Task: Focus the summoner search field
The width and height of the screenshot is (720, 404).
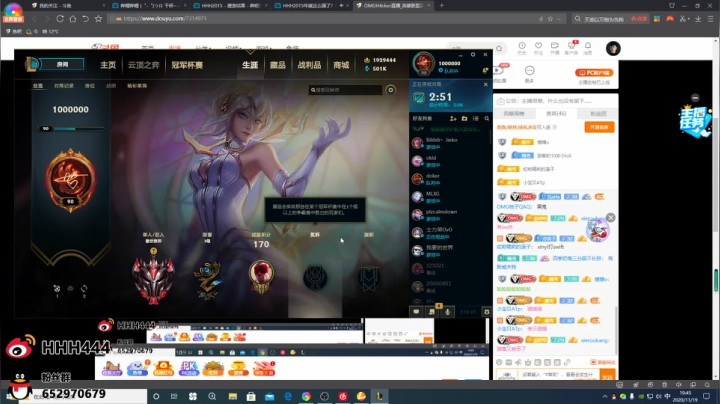Action: [345, 90]
